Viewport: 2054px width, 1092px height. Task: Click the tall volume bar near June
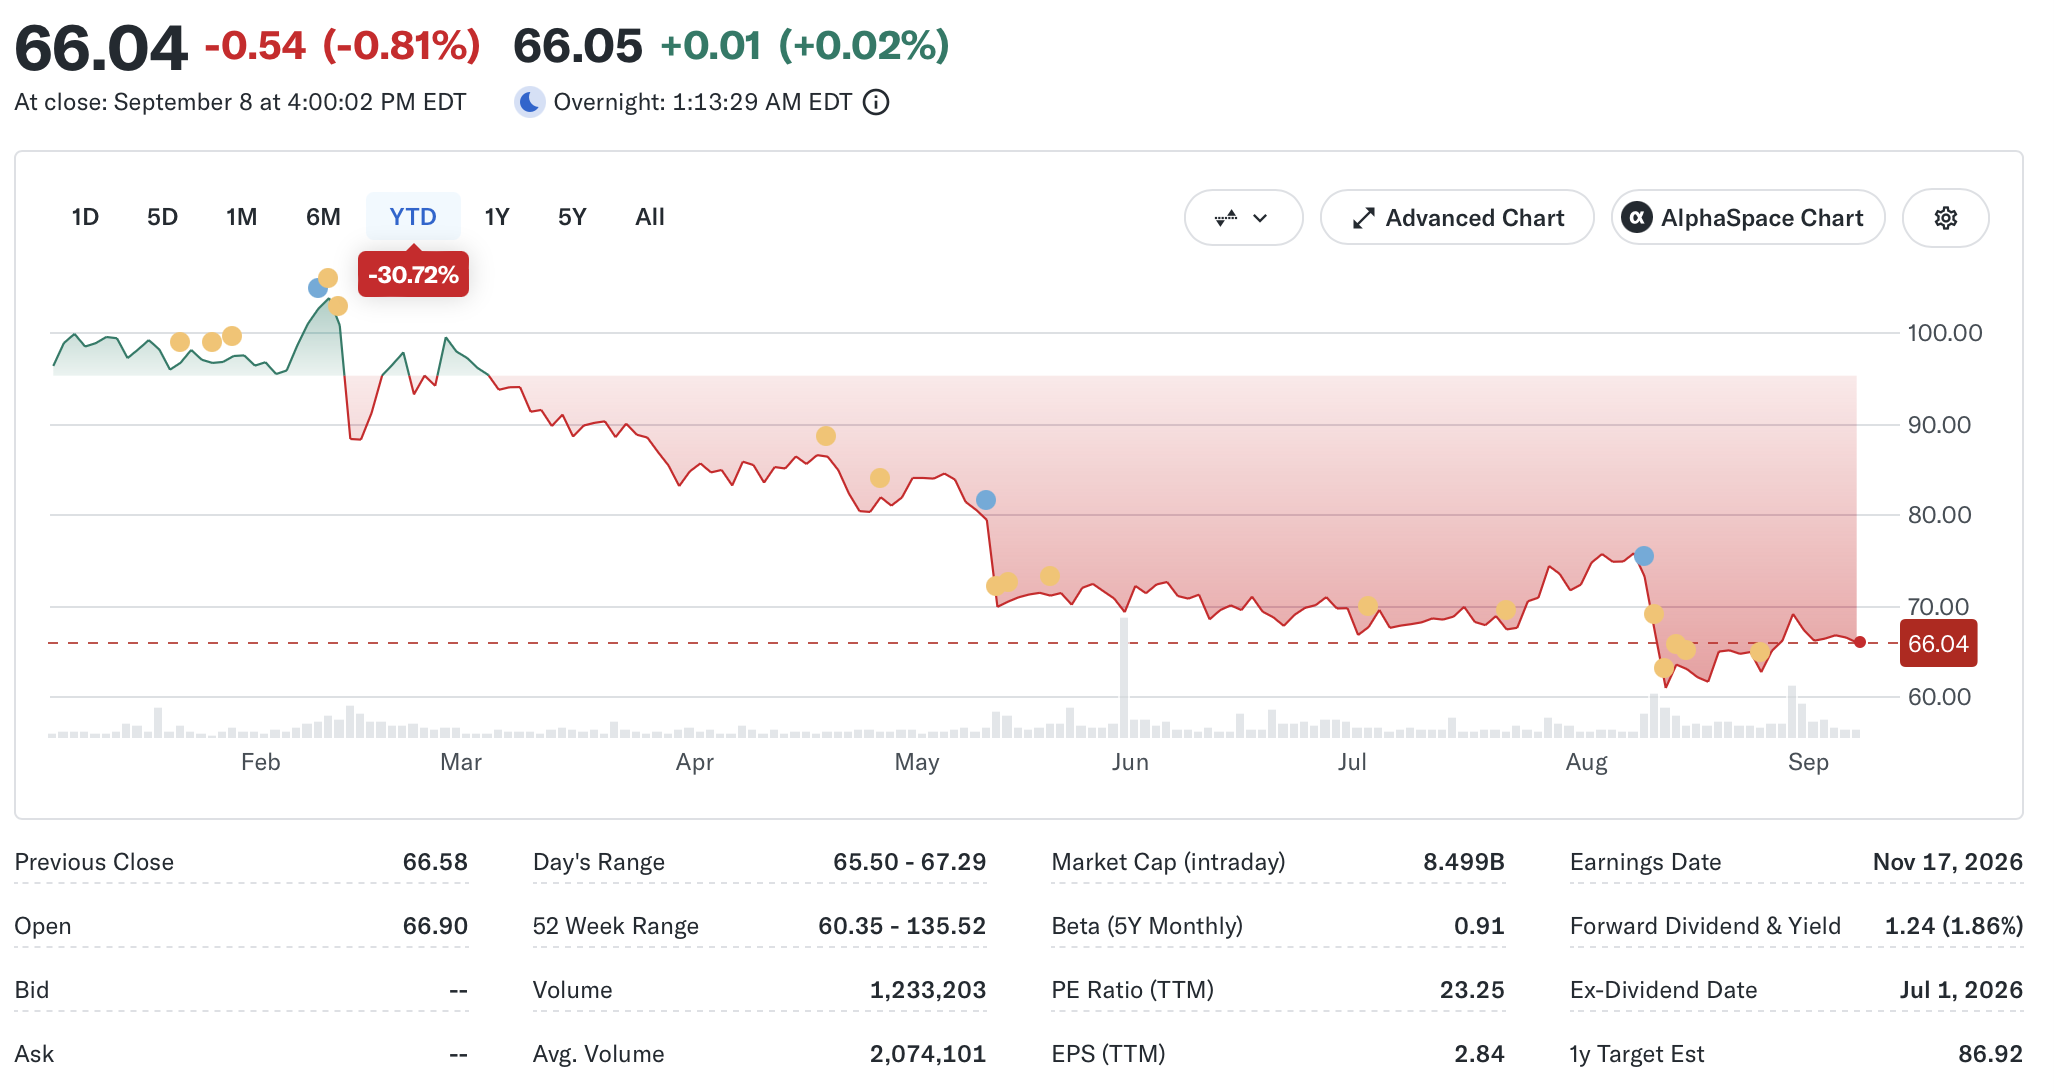[x=1124, y=678]
